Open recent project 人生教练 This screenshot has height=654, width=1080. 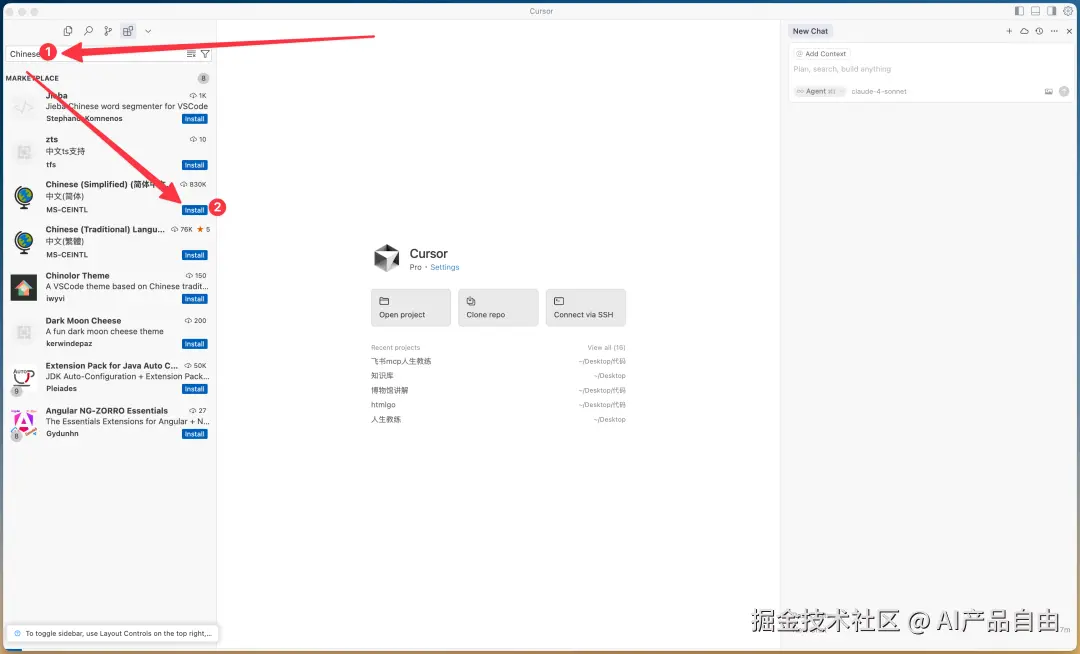coord(386,419)
